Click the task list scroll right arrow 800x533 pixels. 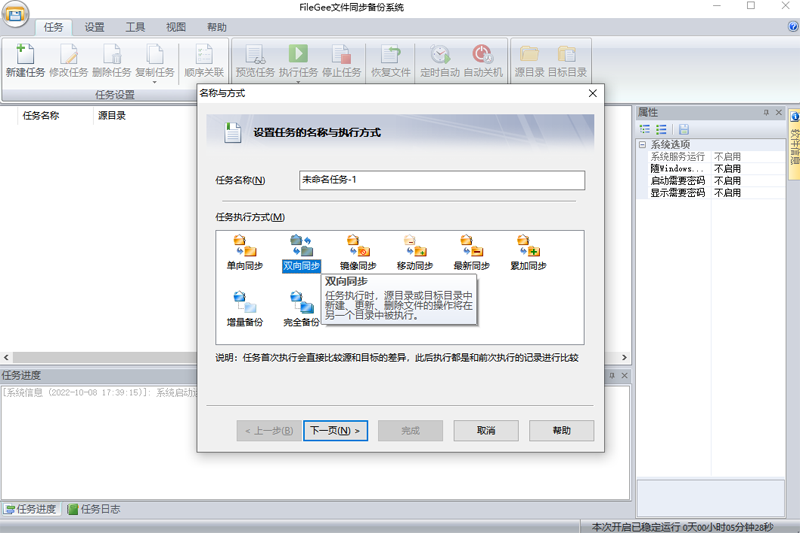tap(624, 358)
